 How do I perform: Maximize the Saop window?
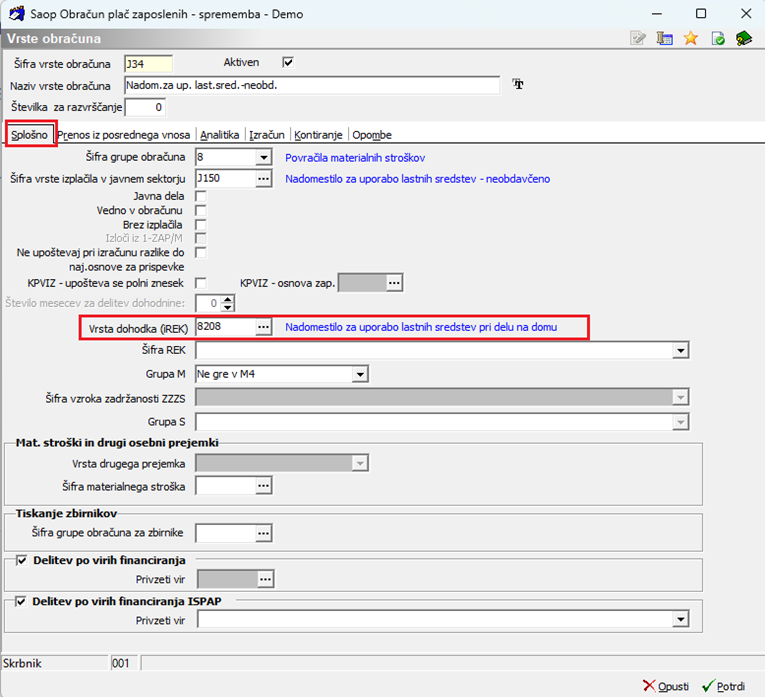pos(701,13)
